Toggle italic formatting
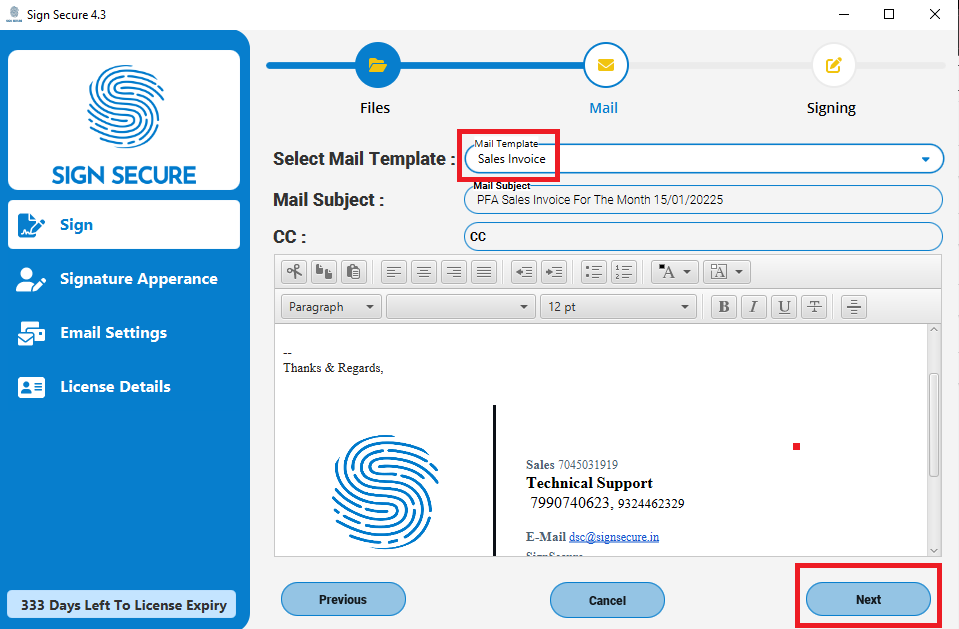 click(x=754, y=307)
